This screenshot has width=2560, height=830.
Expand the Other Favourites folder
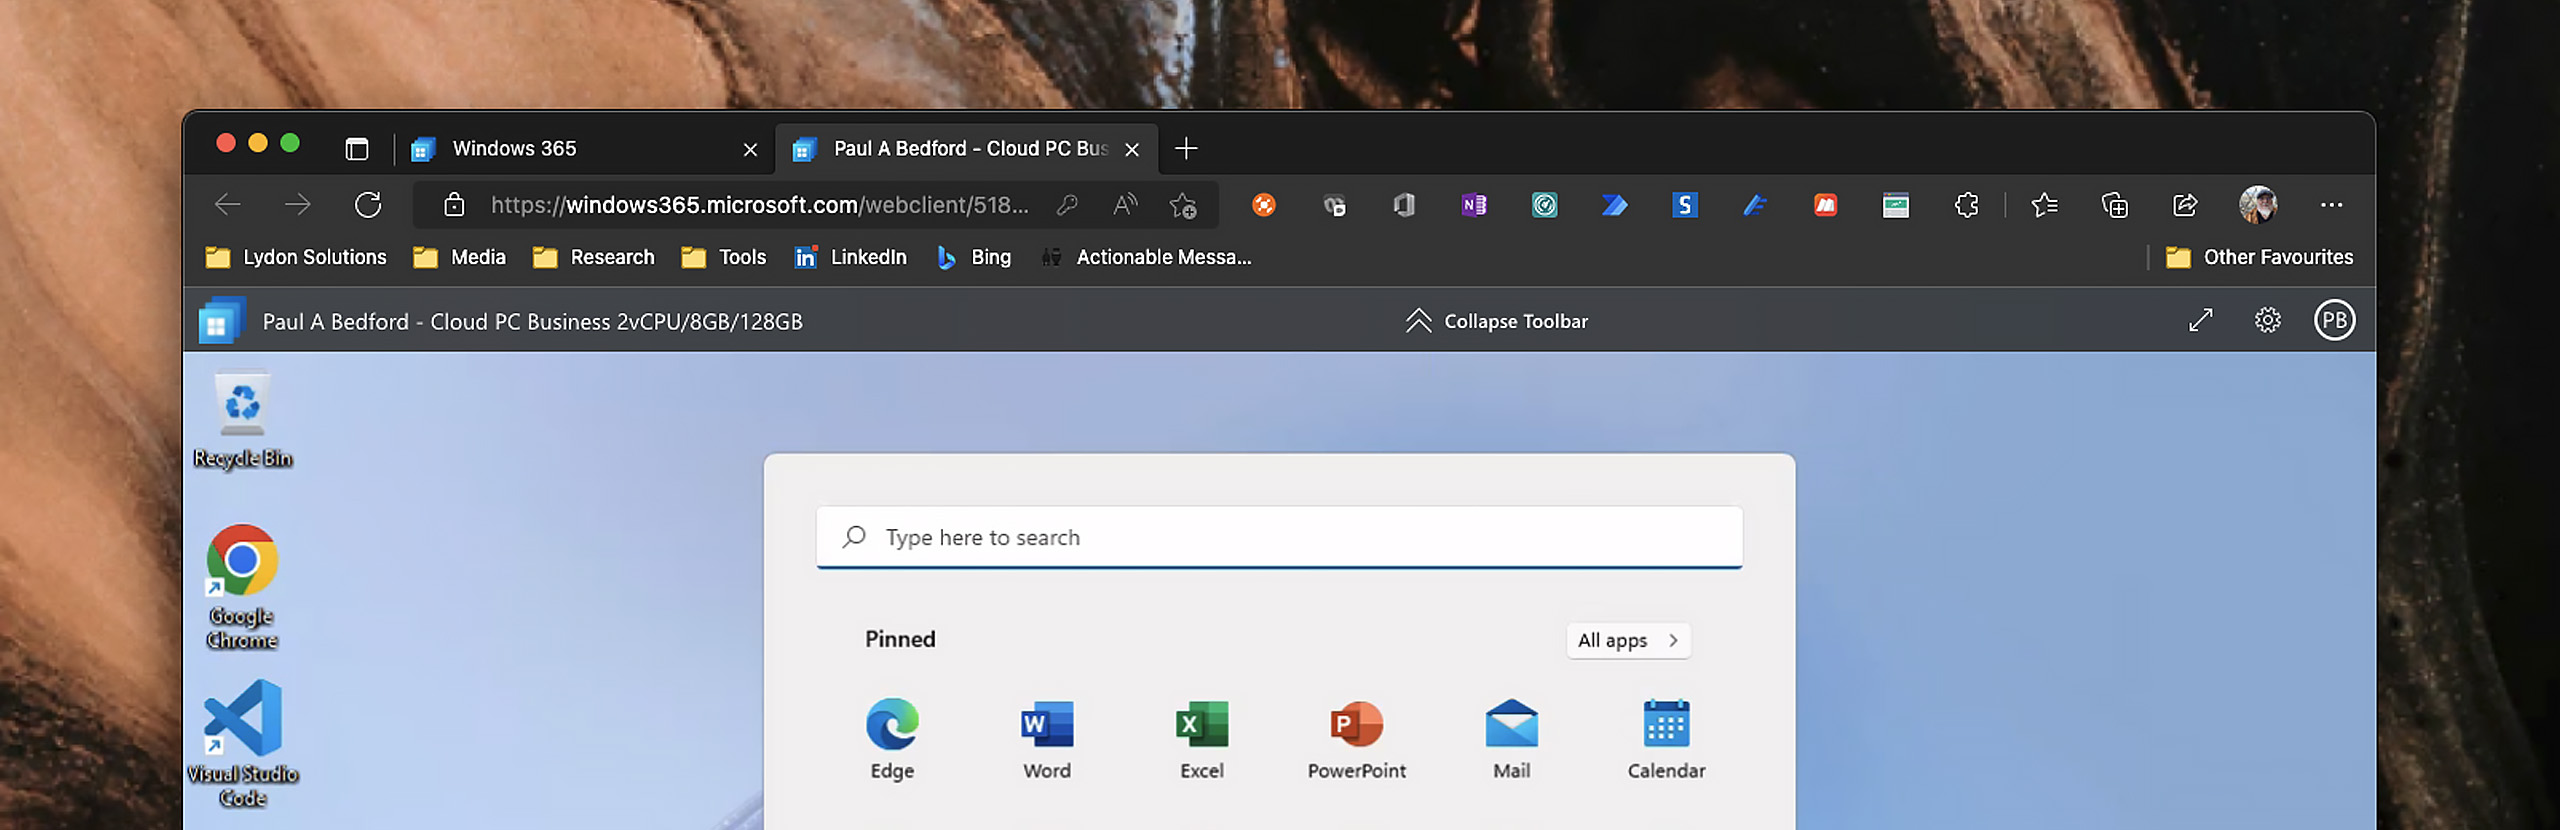point(2260,257)
